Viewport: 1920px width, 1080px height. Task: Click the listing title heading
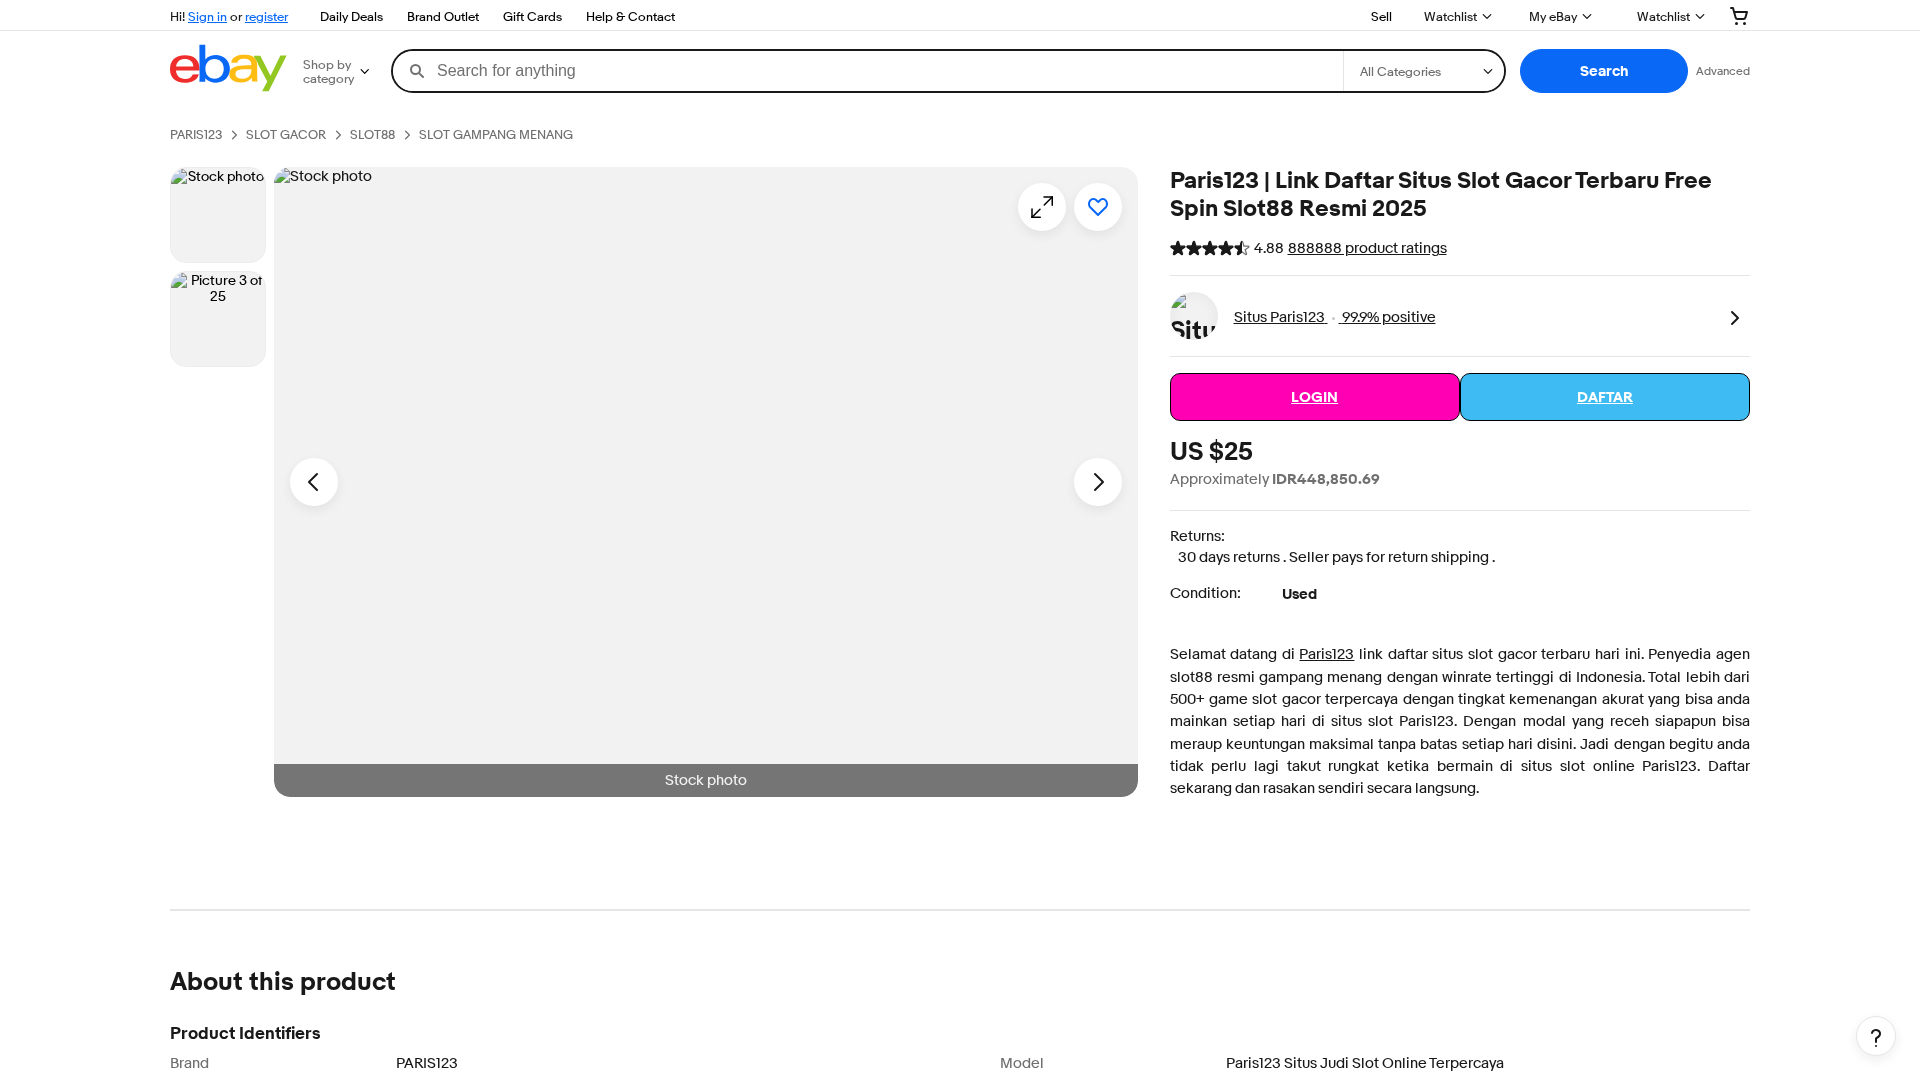pos(1441,195)
